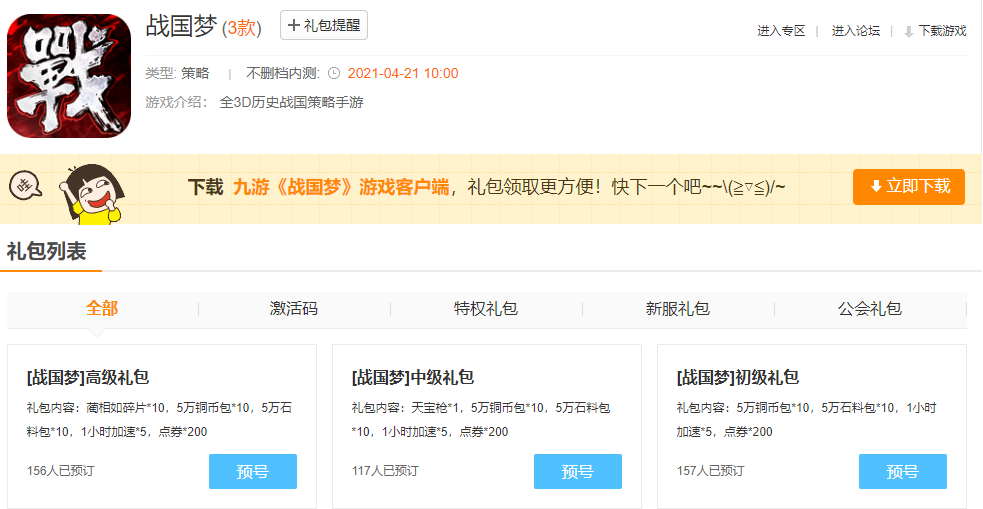Click the 立即下载 orange button
Viewport: 983px width, 509px height.
[908, 187]
